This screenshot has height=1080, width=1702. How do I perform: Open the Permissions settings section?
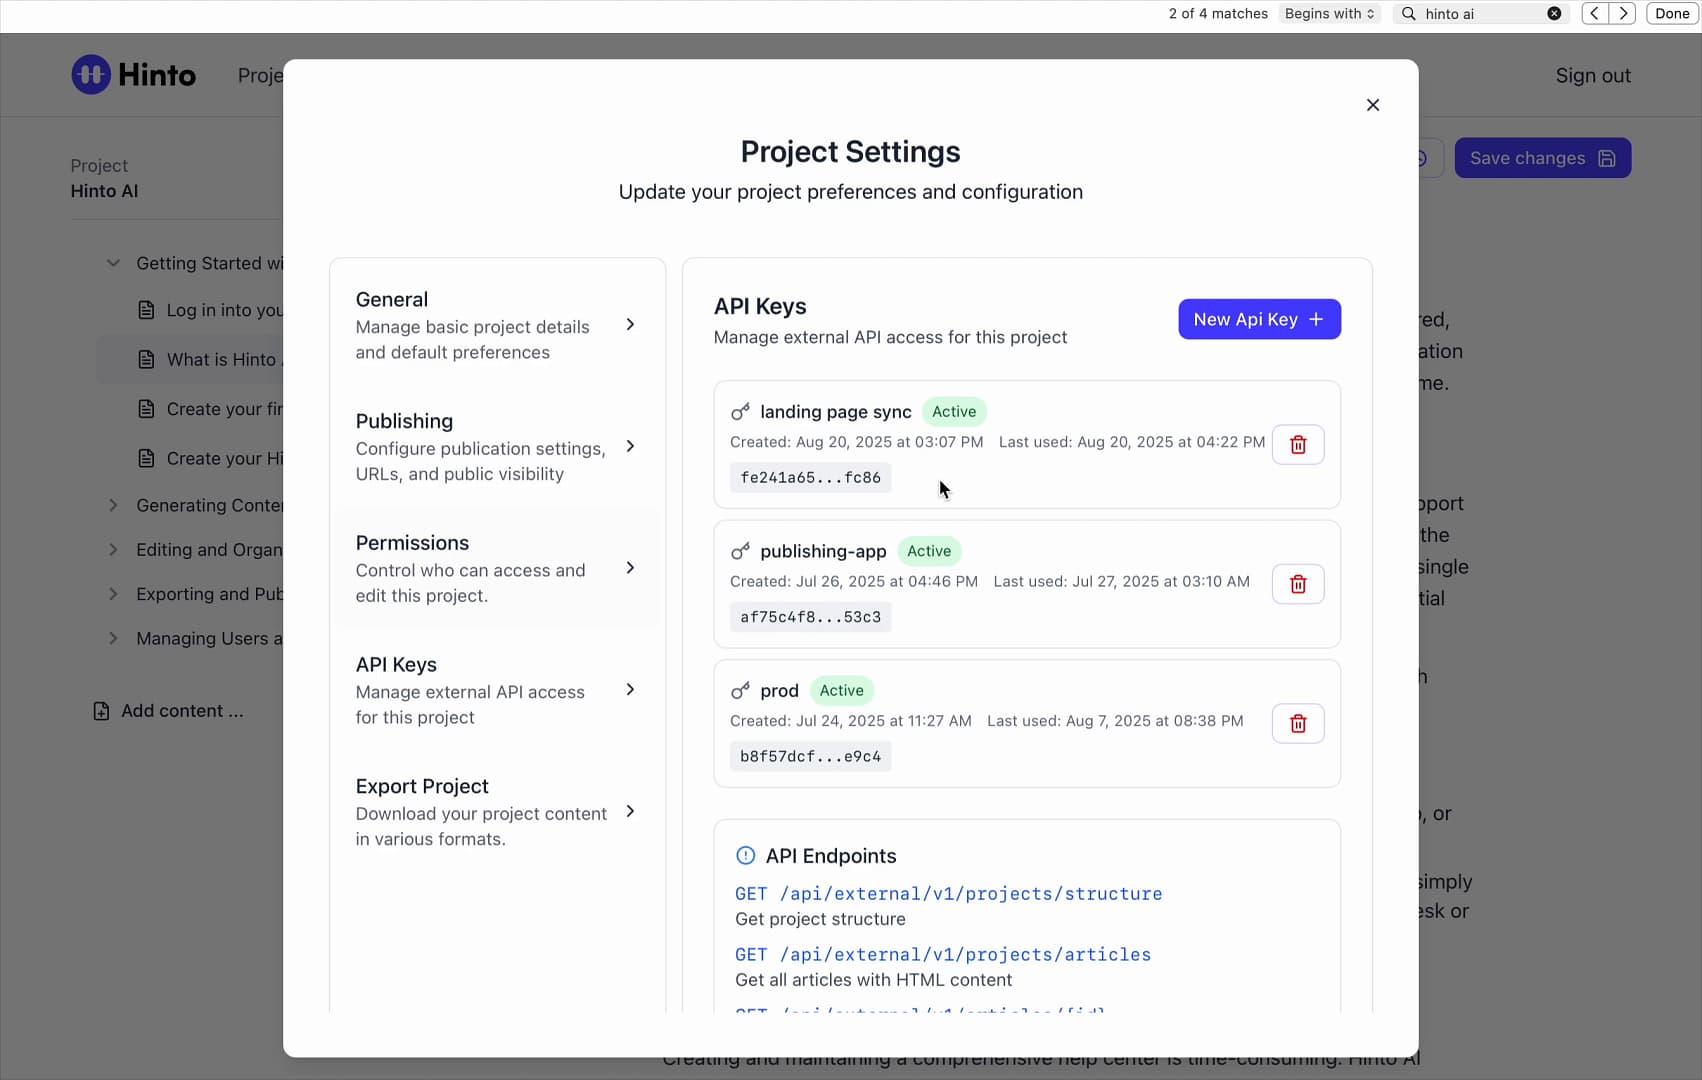[x=497, y=568]
